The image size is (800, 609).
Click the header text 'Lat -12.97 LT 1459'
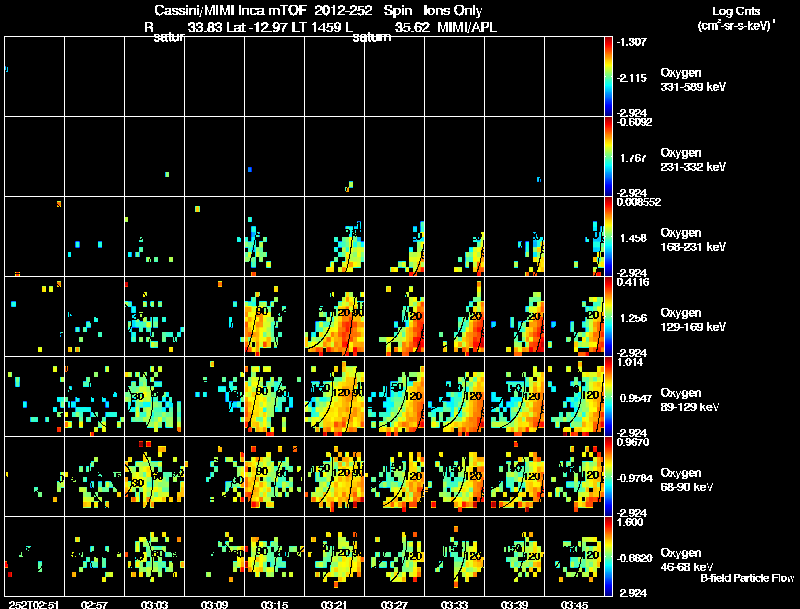coord(283,28)
